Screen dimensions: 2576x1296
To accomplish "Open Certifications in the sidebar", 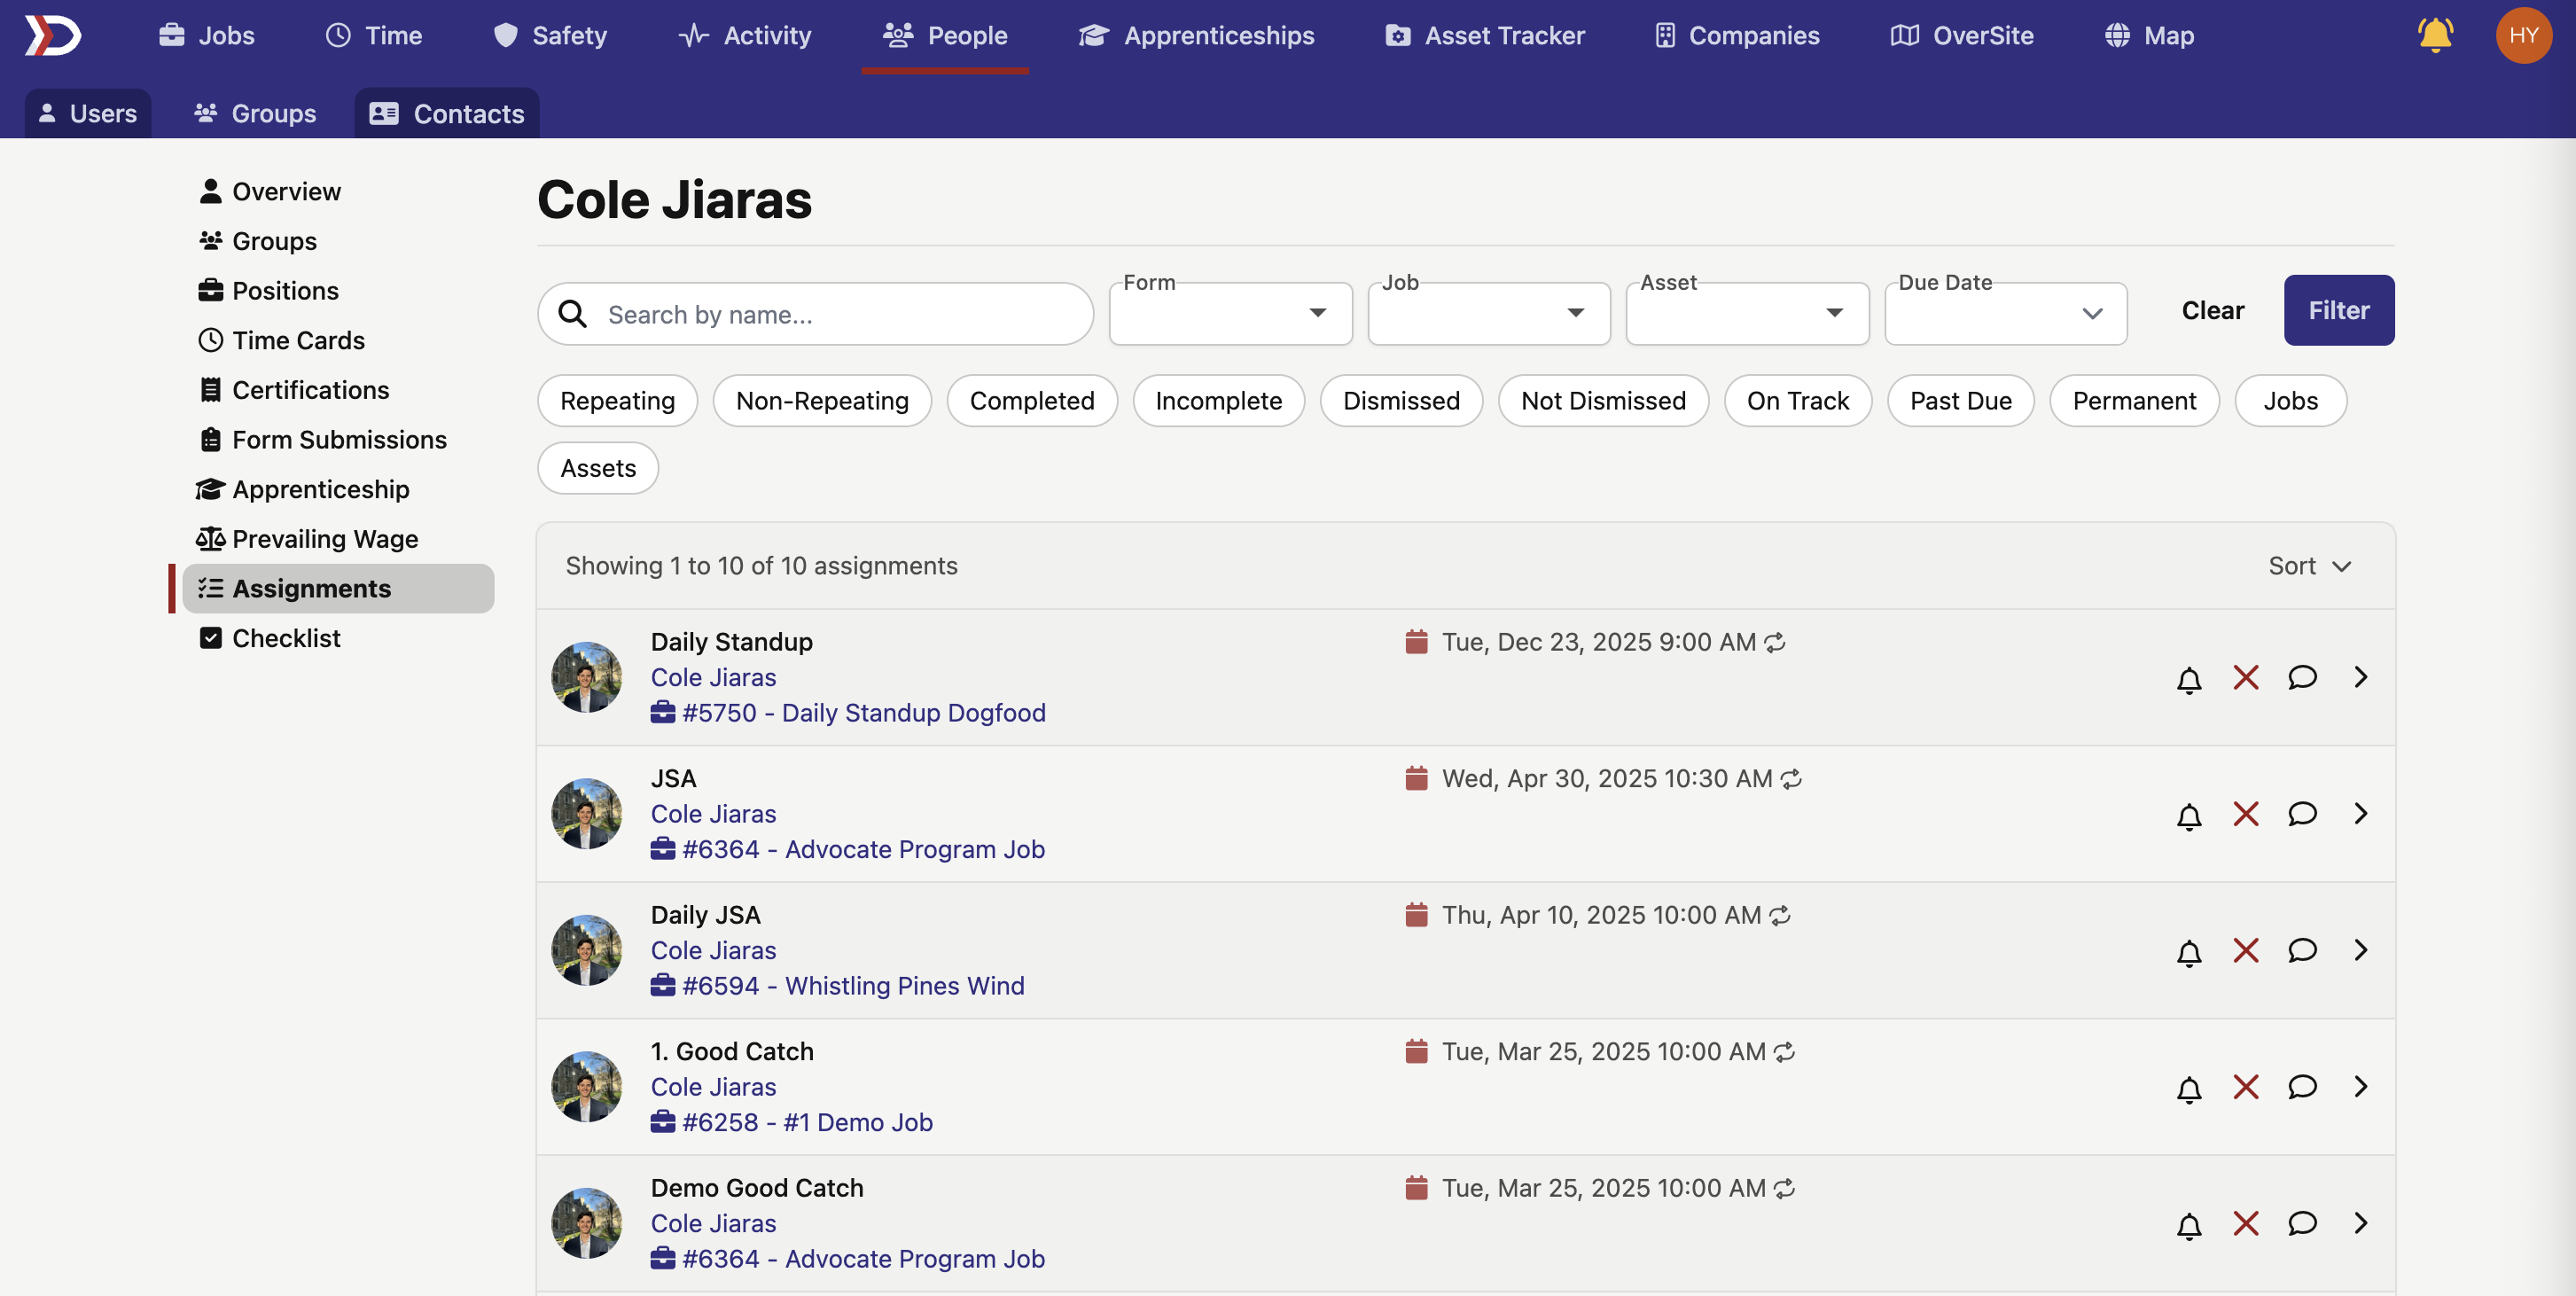I will 310,390.
